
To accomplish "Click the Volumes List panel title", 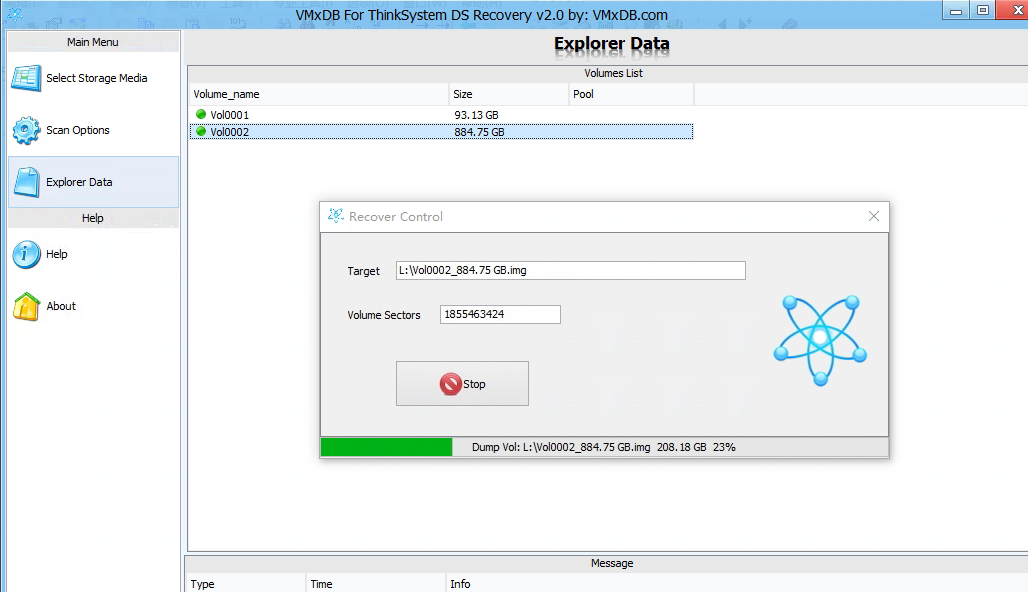I will click(614, 73).
